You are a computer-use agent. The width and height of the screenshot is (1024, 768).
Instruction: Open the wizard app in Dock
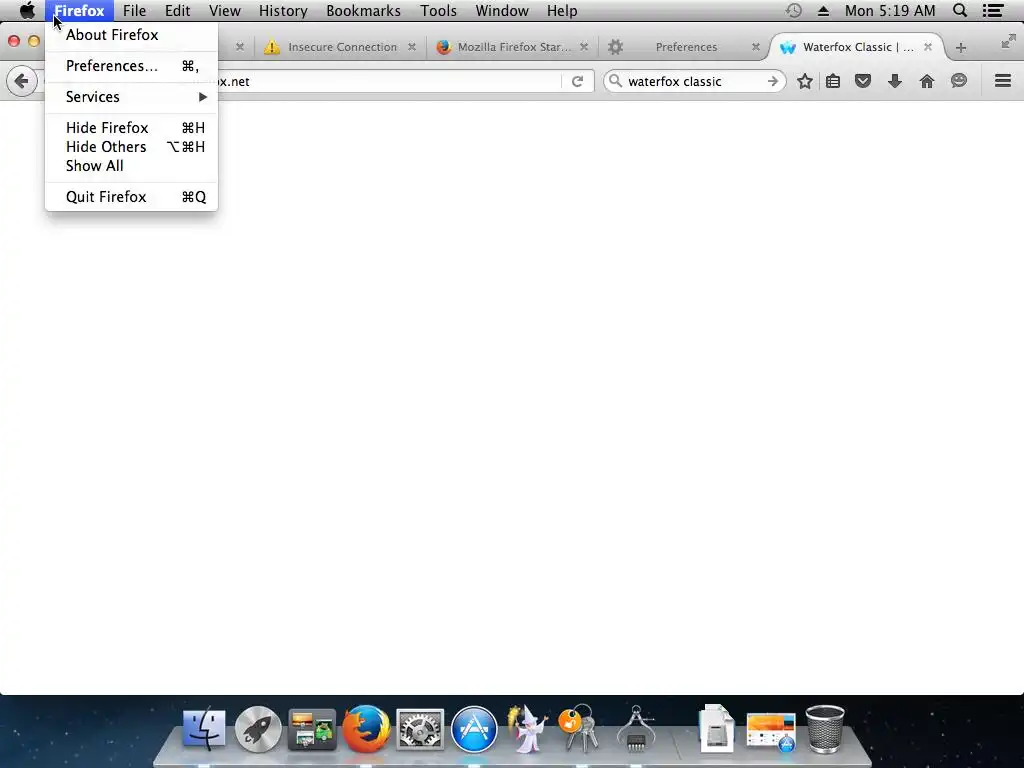pyautogui.click(x=528, y=729)
